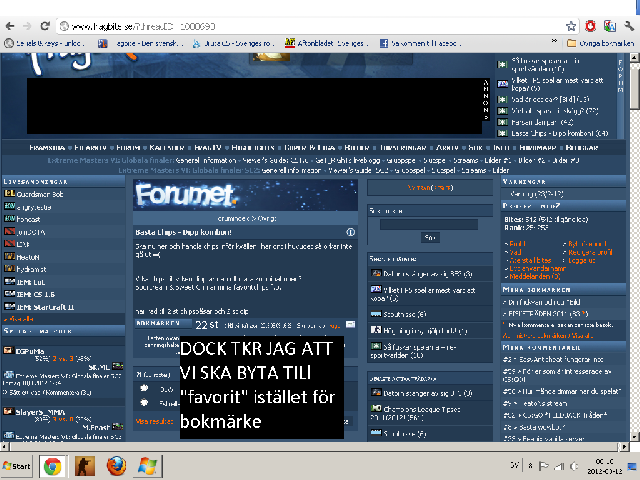Click the envelope icon in thread footer

tap(350, 324)
